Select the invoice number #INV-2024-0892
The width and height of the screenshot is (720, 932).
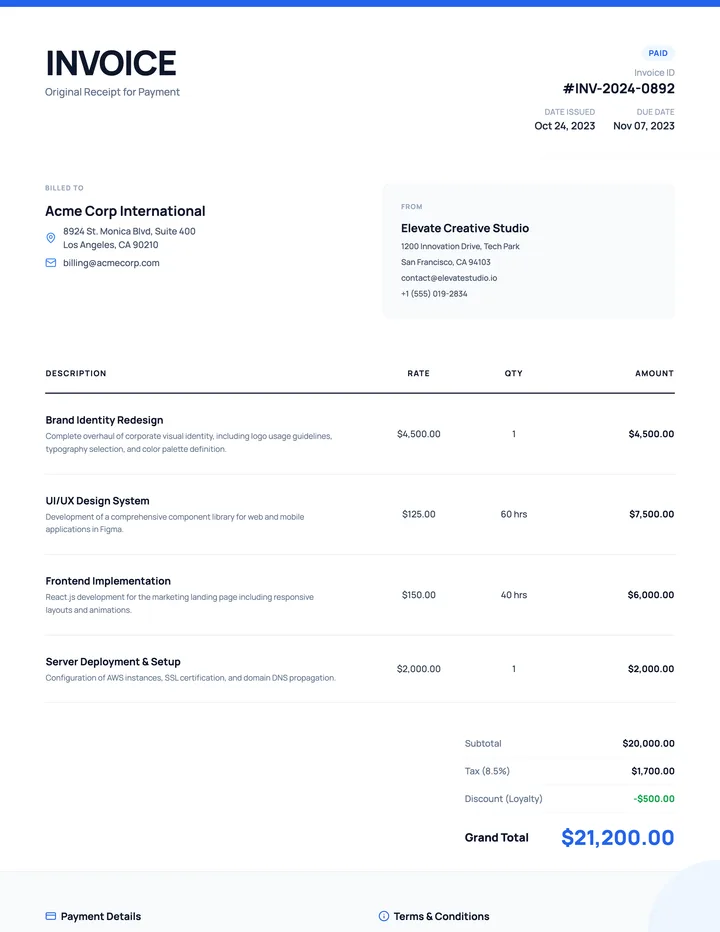coord(618,89)
